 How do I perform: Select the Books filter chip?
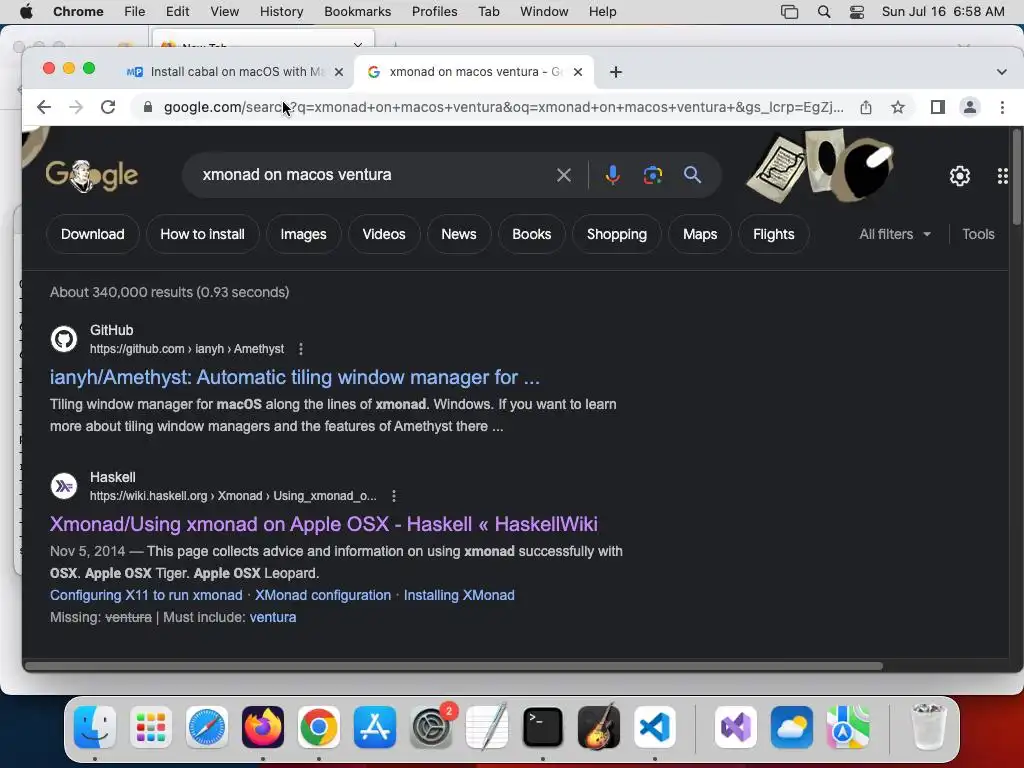coord(532,234)
